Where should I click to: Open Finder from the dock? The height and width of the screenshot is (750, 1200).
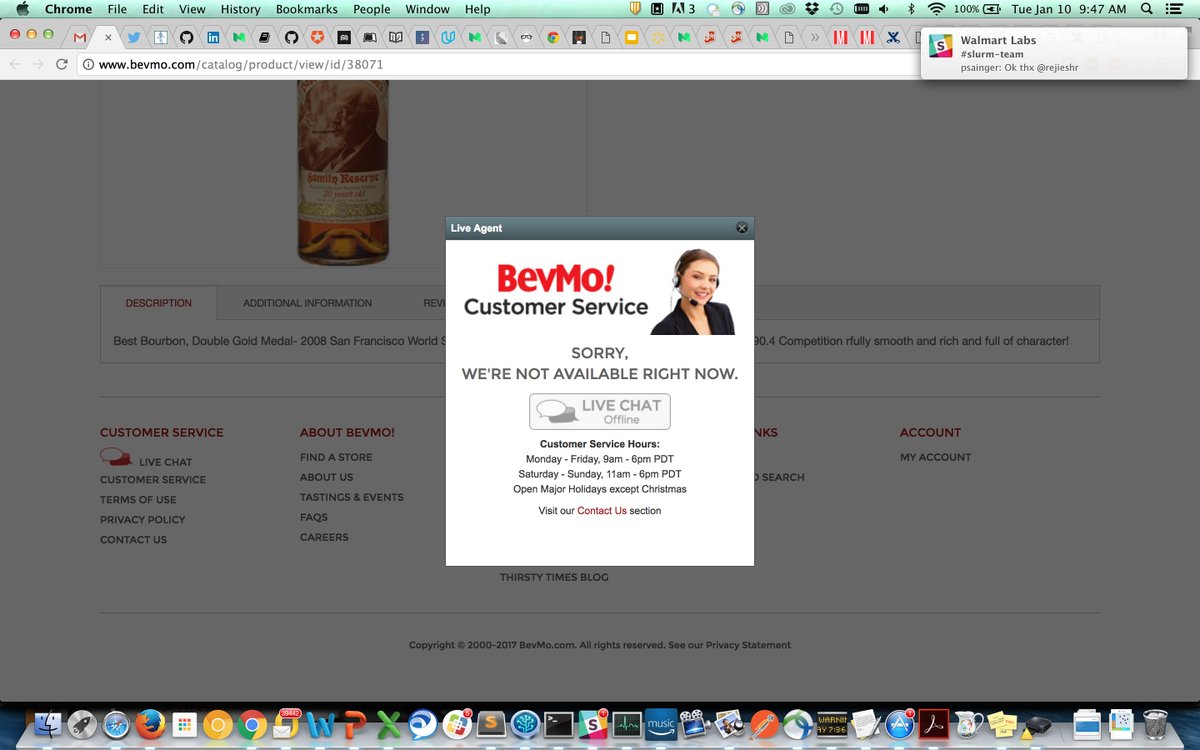pos(47,725)
